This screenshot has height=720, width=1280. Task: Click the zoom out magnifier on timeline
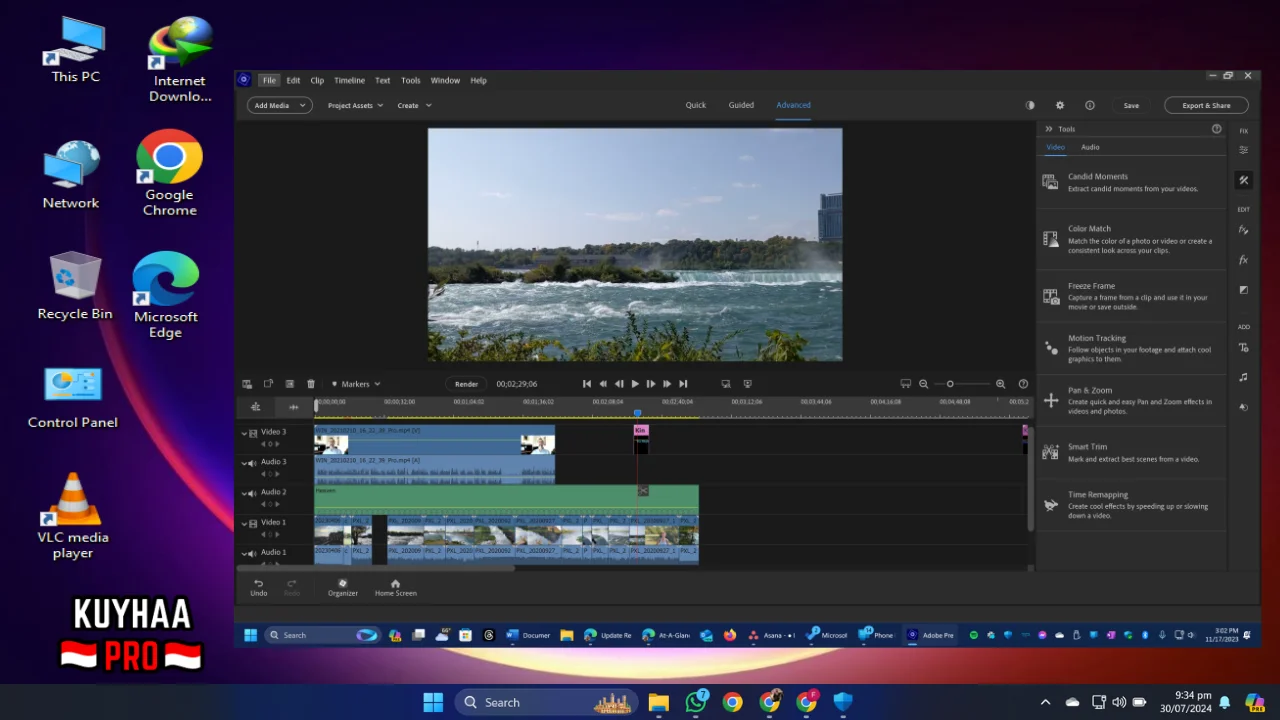pyautogui.click(x=924, y=384)
